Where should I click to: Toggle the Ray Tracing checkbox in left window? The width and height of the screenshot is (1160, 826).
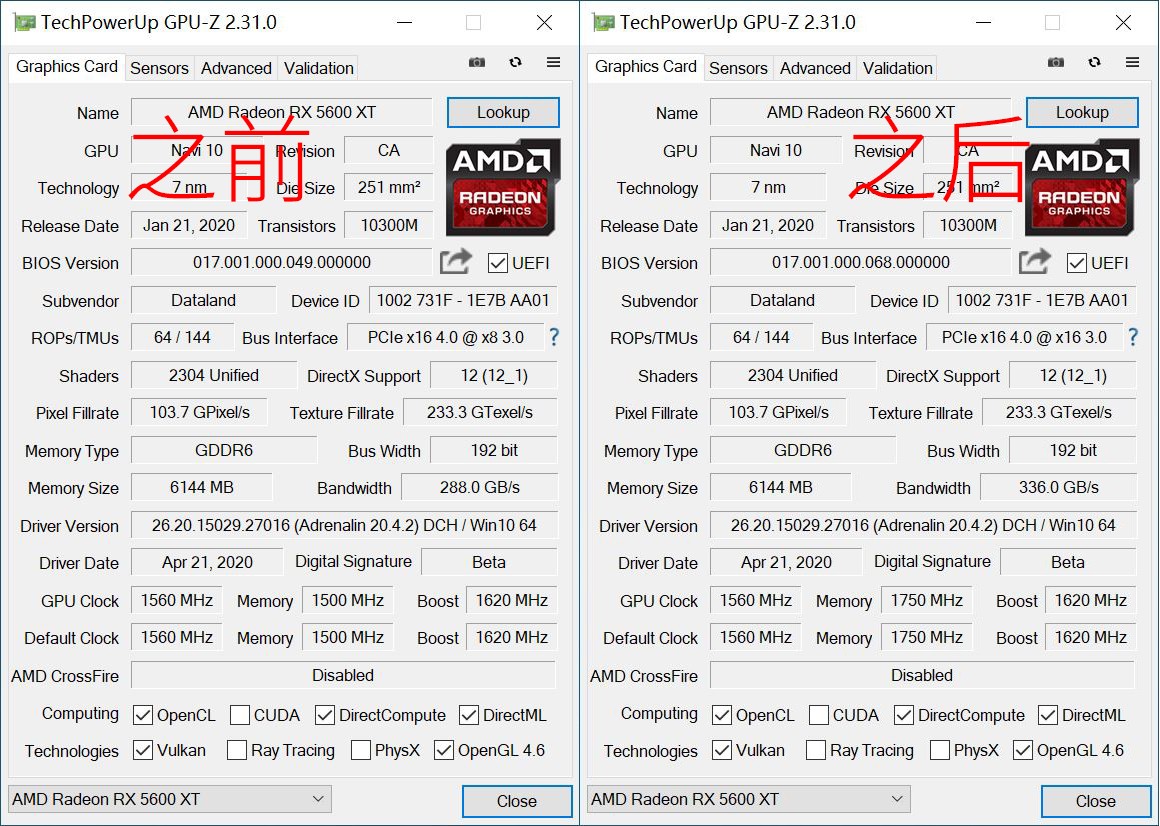click(237, 750)
